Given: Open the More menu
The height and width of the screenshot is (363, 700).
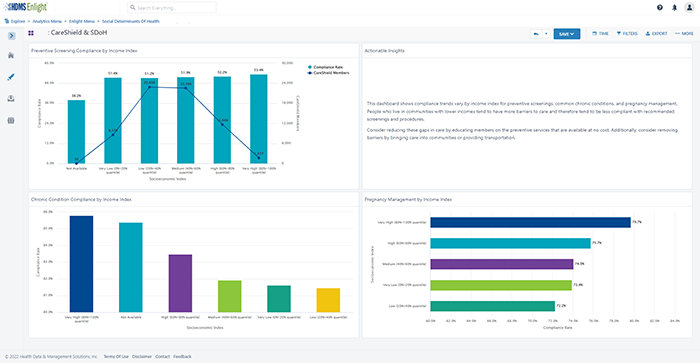Looking at the screenshot, I should tap(684, 33).
